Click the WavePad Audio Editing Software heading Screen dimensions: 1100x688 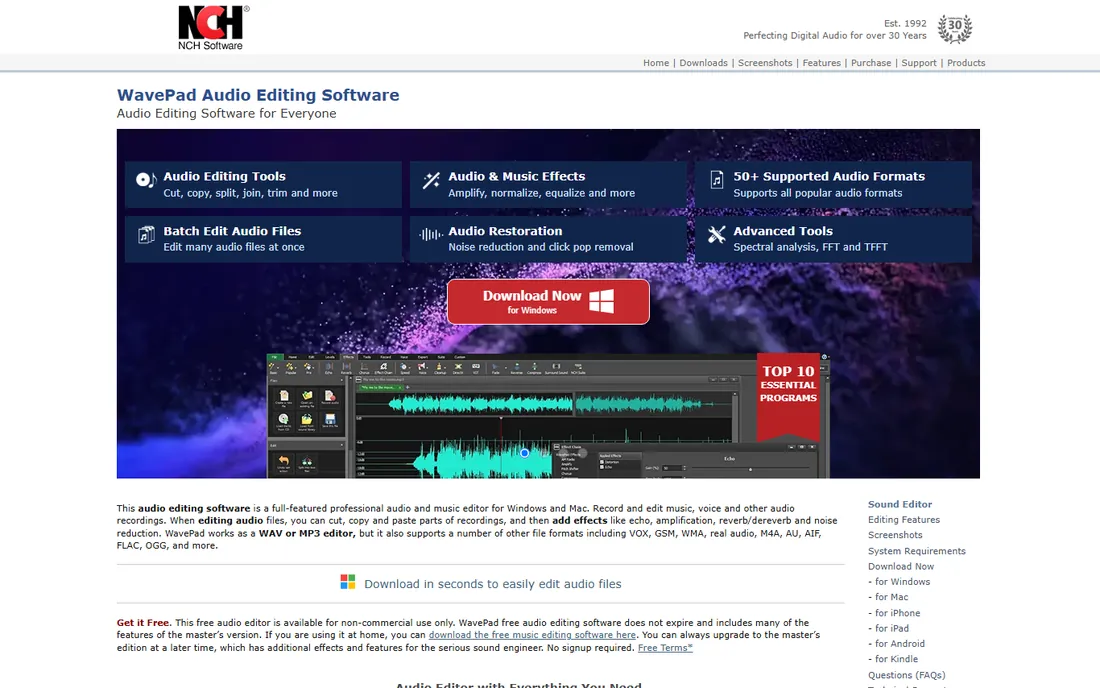pyautogui.click(x=257, y=95)
